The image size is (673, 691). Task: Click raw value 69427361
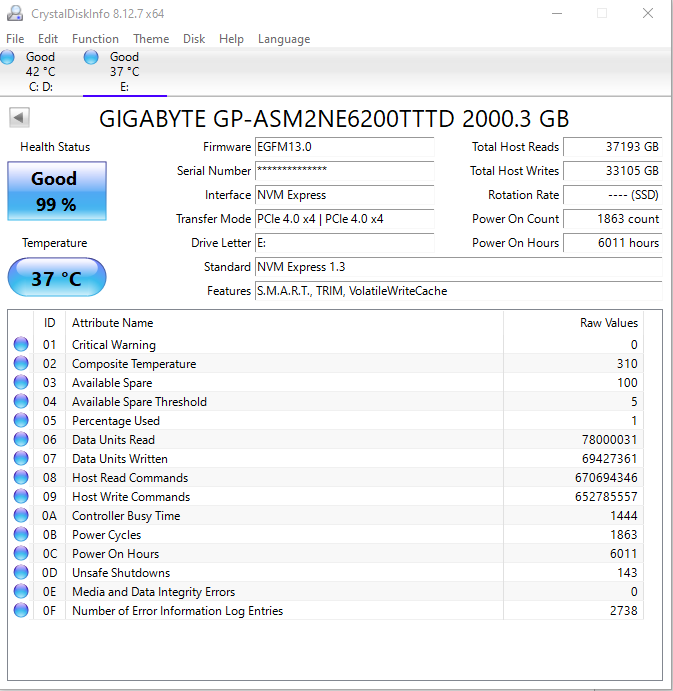pyautogui.click(x=610, y=459)
